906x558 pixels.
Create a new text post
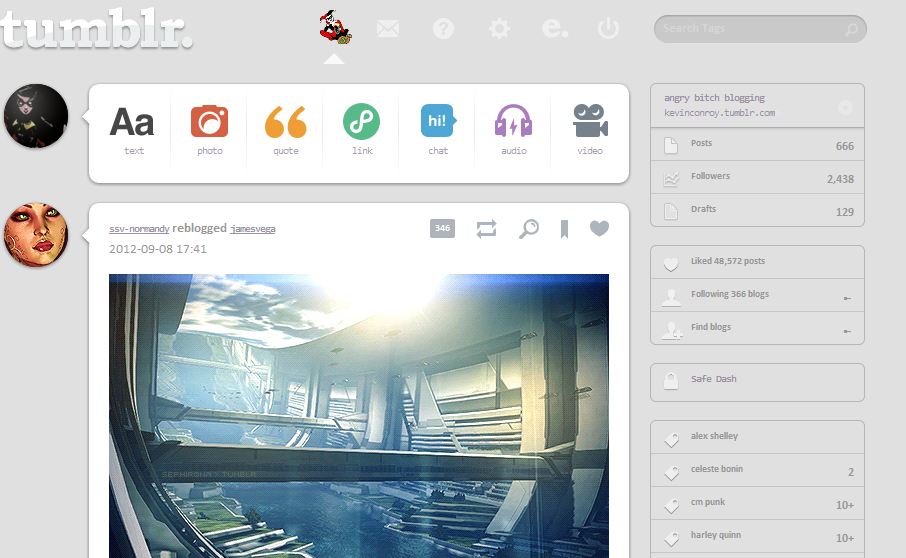tap(132, 130)
